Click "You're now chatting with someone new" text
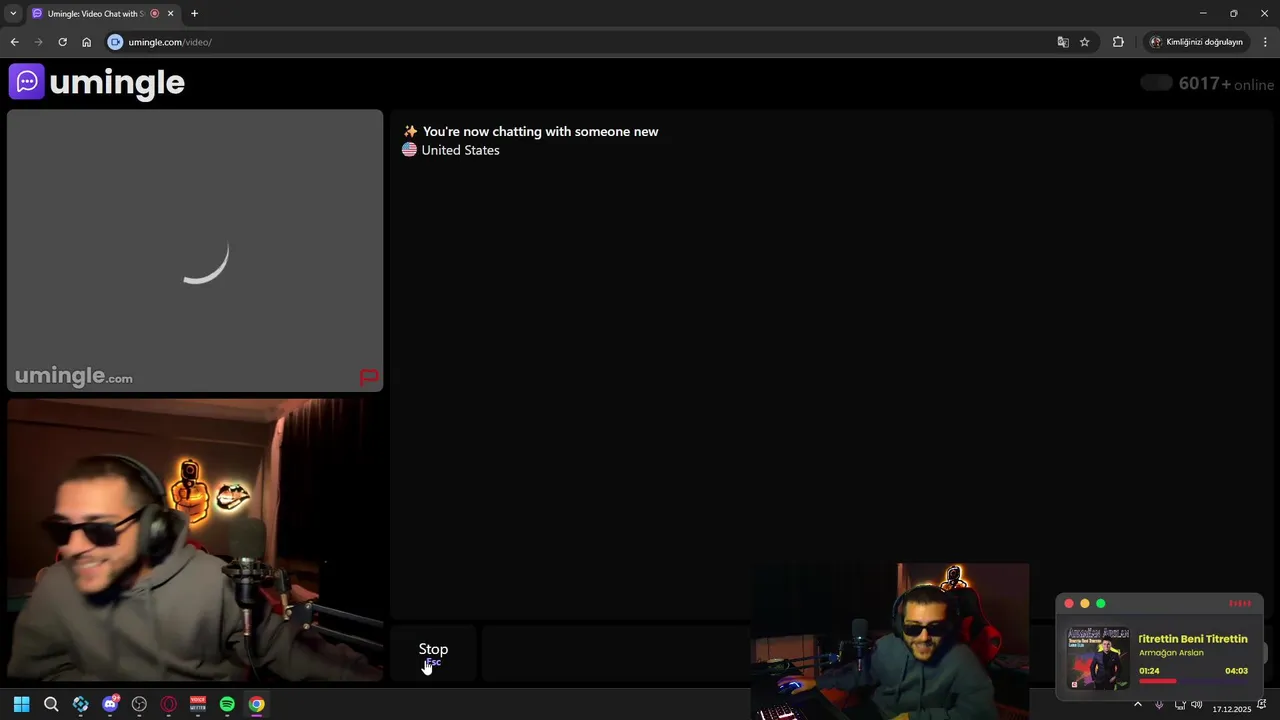Screen dimensions: 1280x720 pos(540,131)
